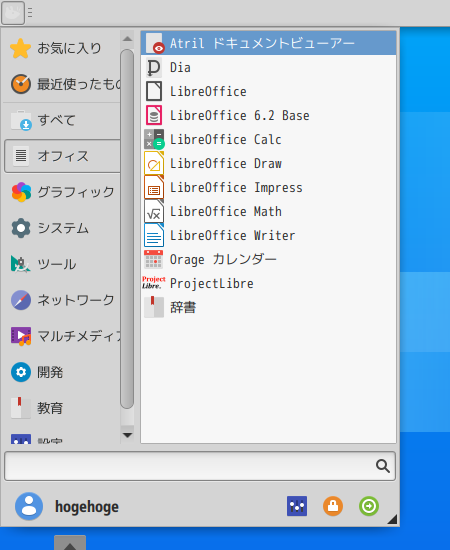Launch Atril ドキュメントビューアー
Screen dimensions: 450x550
click(268, 43)
